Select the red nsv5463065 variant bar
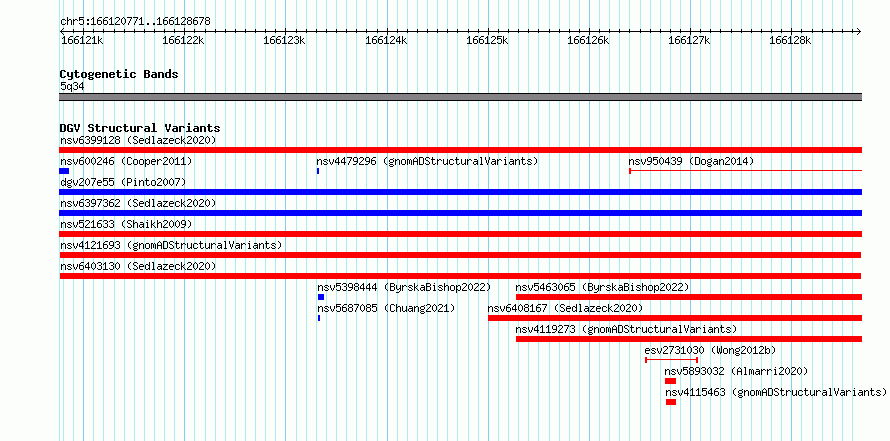This screenshot has width=890, height=441. (x=689, y=297)
